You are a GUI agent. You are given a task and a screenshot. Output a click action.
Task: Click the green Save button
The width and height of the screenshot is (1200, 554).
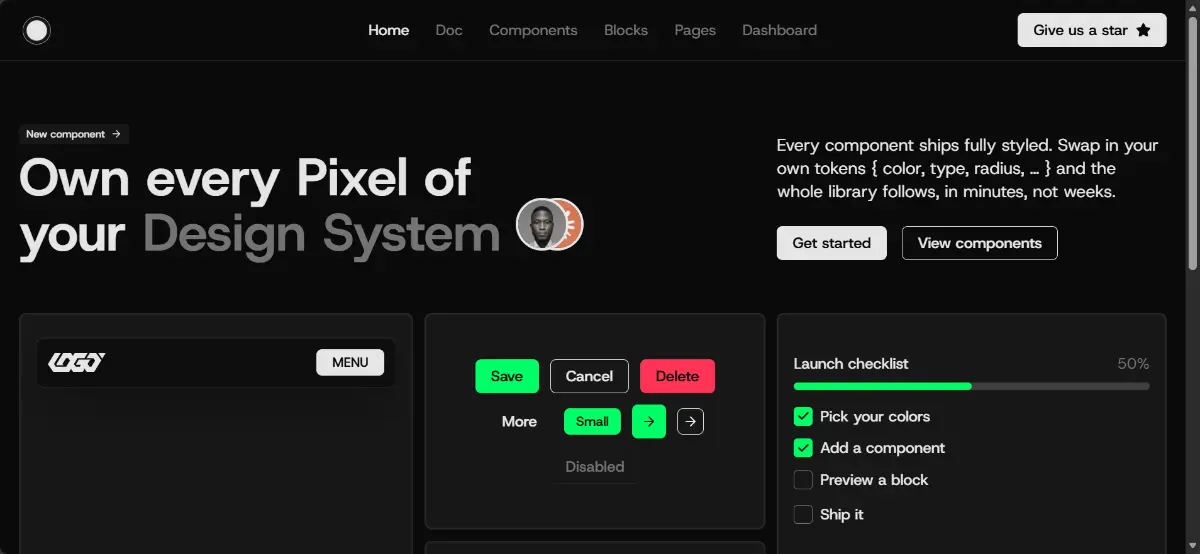click(x=507, y=376)
